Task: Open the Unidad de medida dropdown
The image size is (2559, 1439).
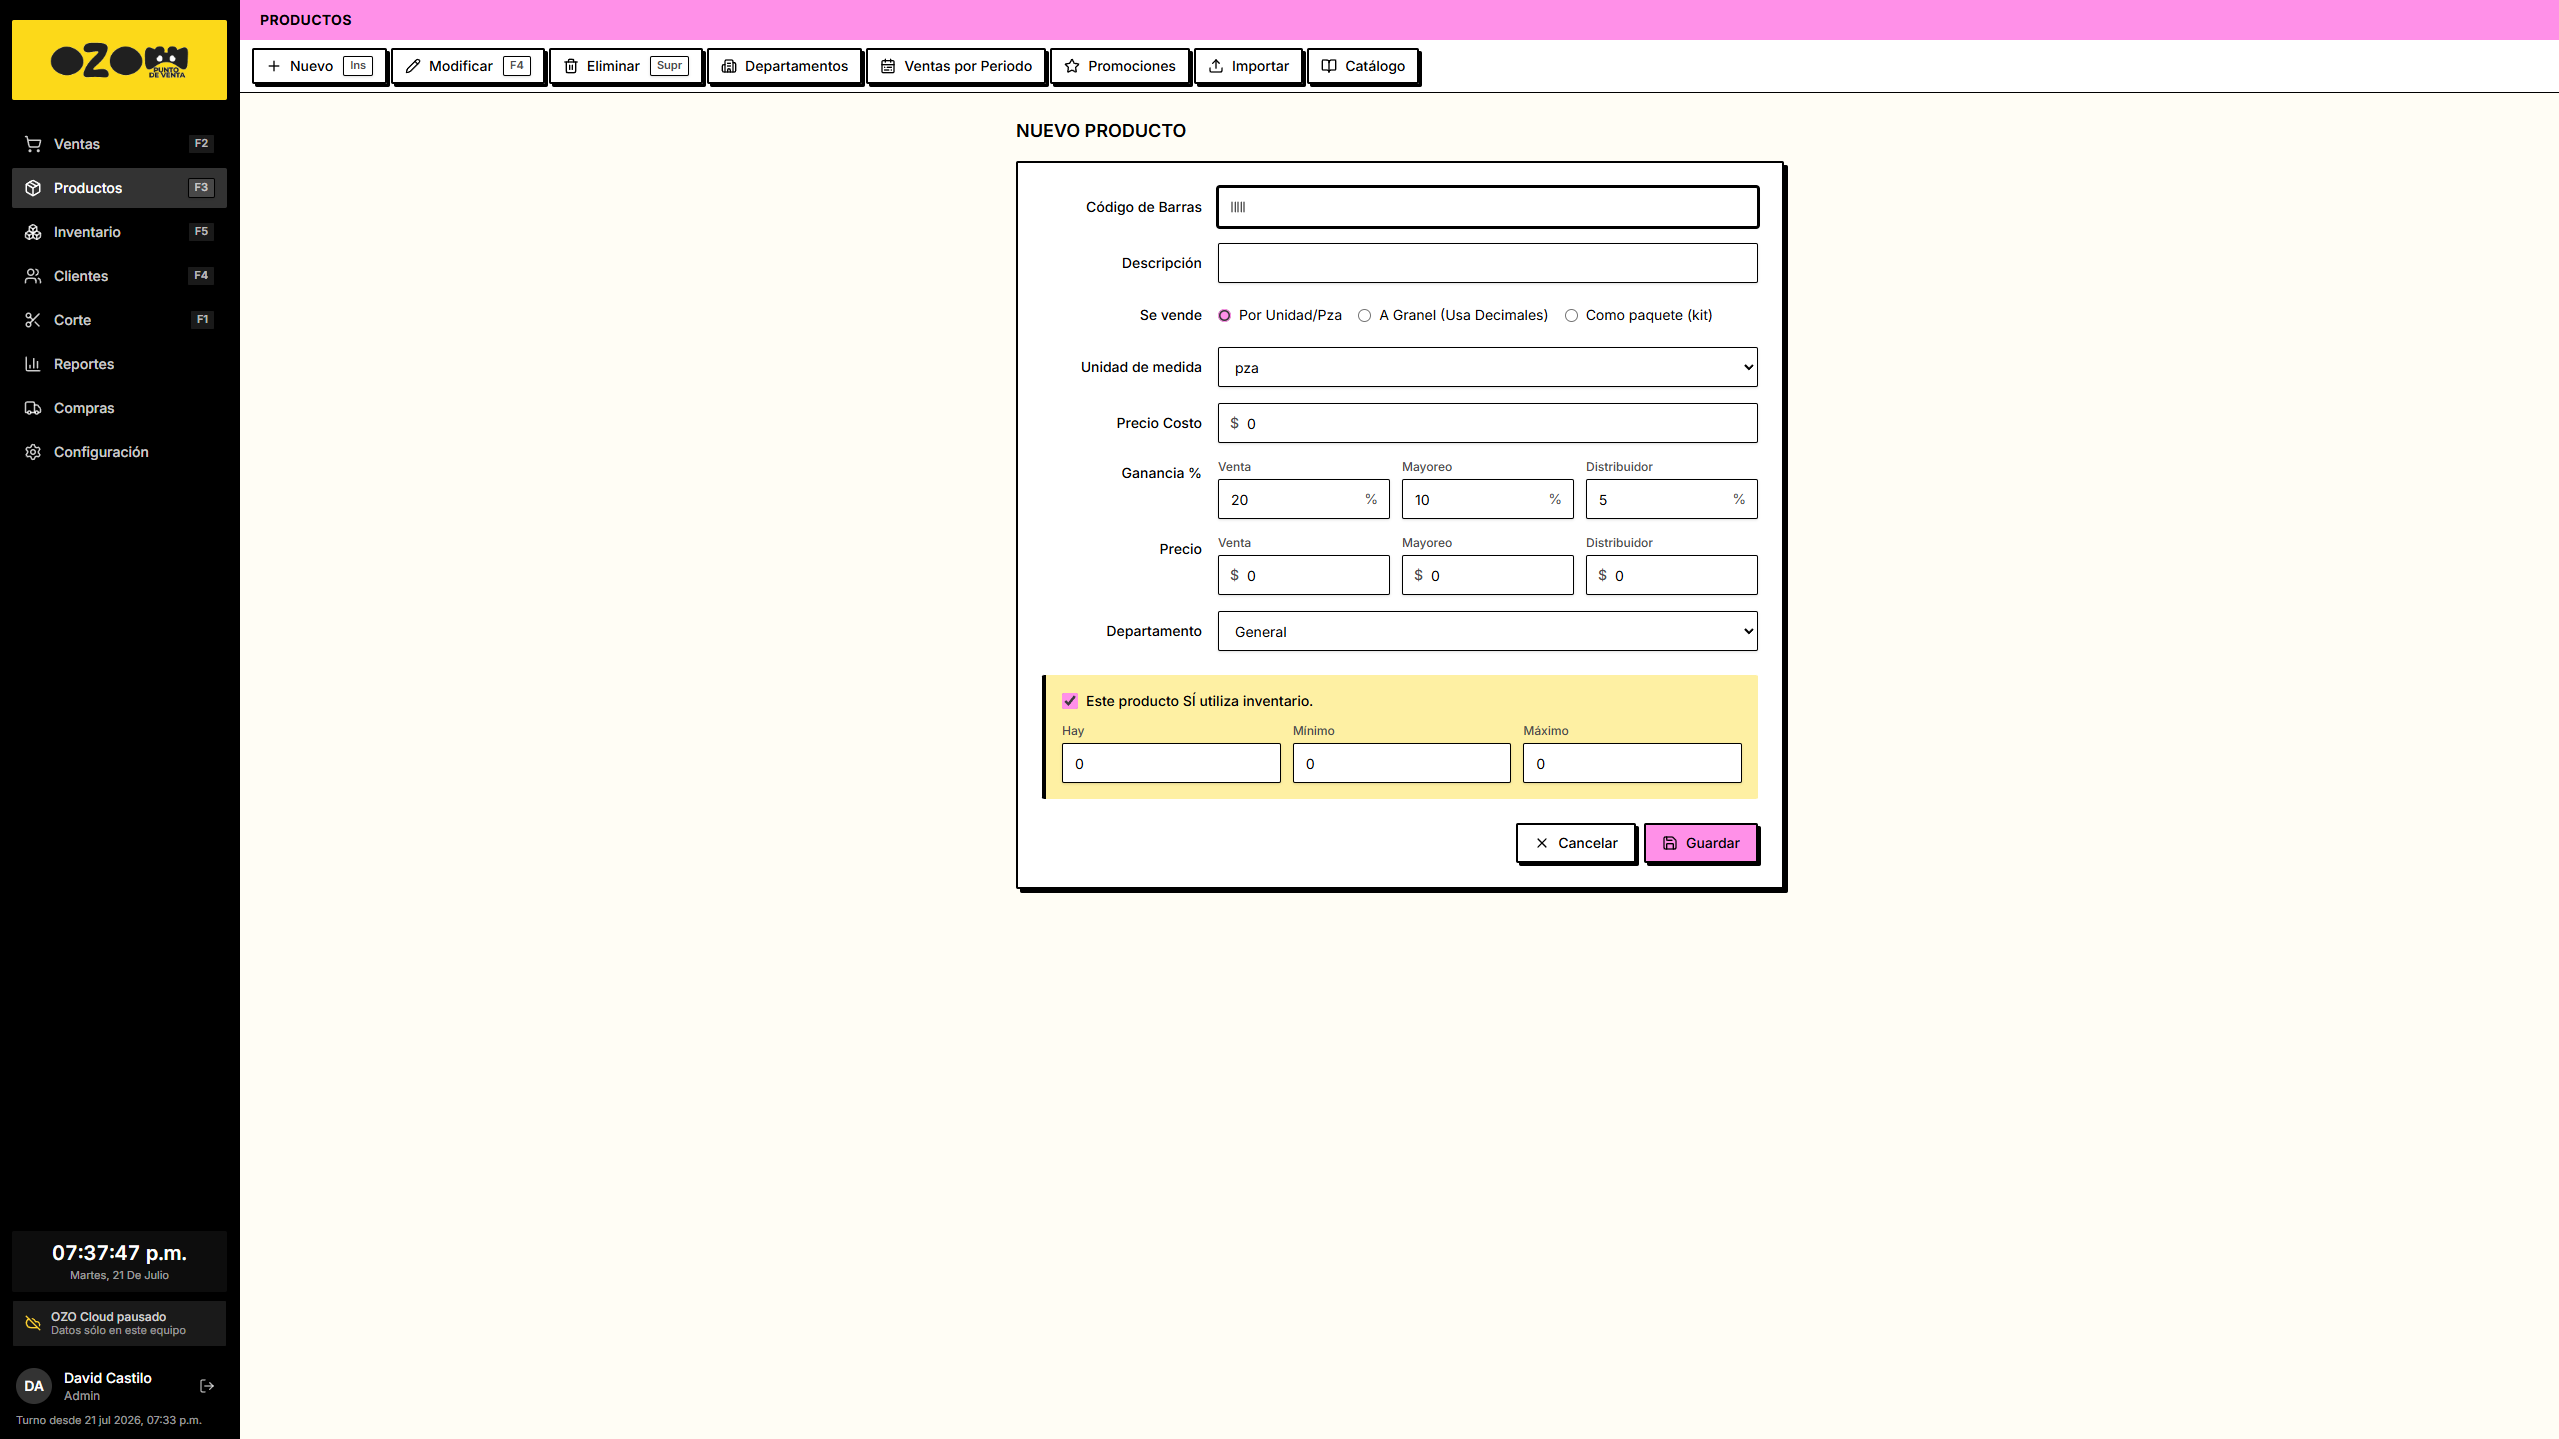Action: [1487, 367]
